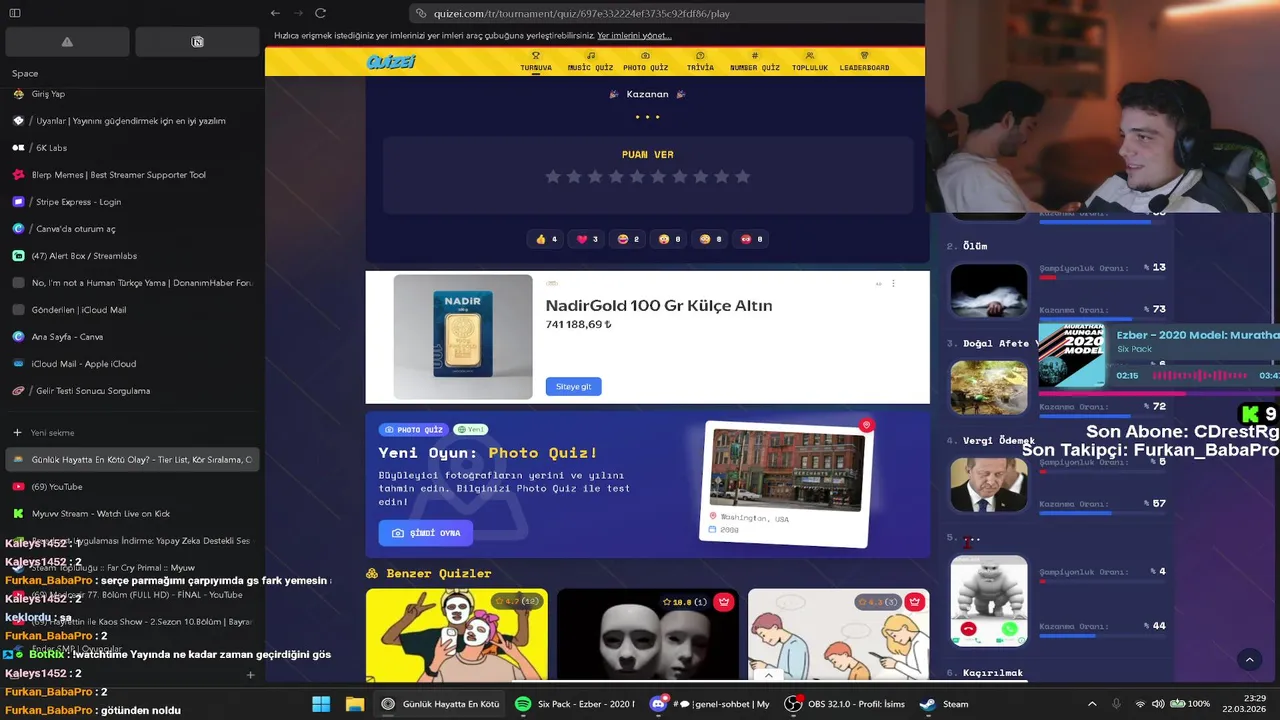Open the Blerp Memes sidebar tab

click(x=132, y=175)
